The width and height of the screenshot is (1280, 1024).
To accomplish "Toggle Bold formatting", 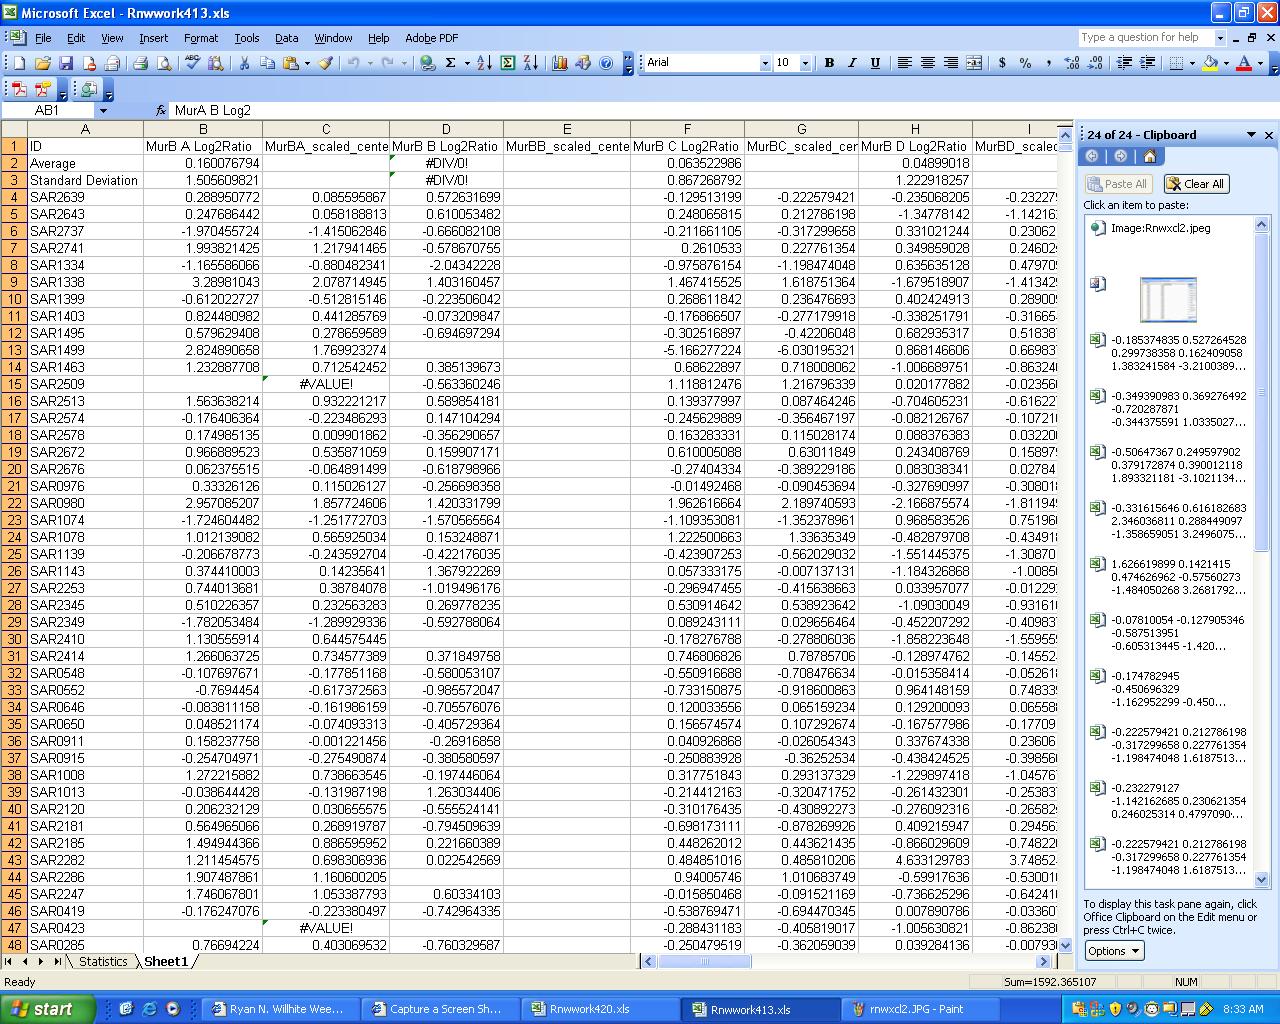I will [x=829, y=63].
